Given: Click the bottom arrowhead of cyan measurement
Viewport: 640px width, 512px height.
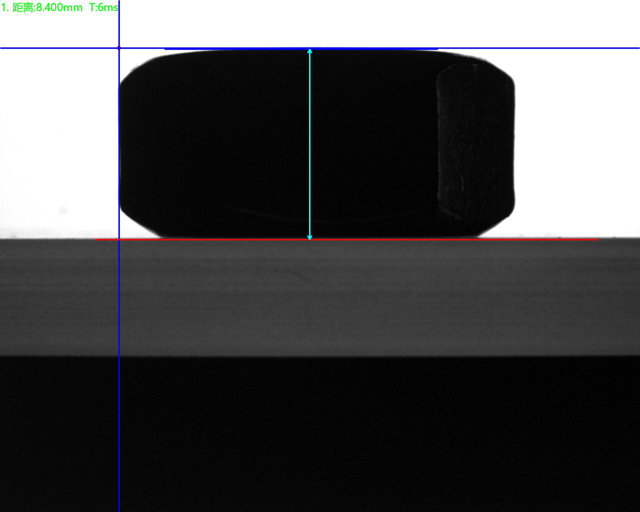Looking at the screenshot, I should click(x=310, y=237).
